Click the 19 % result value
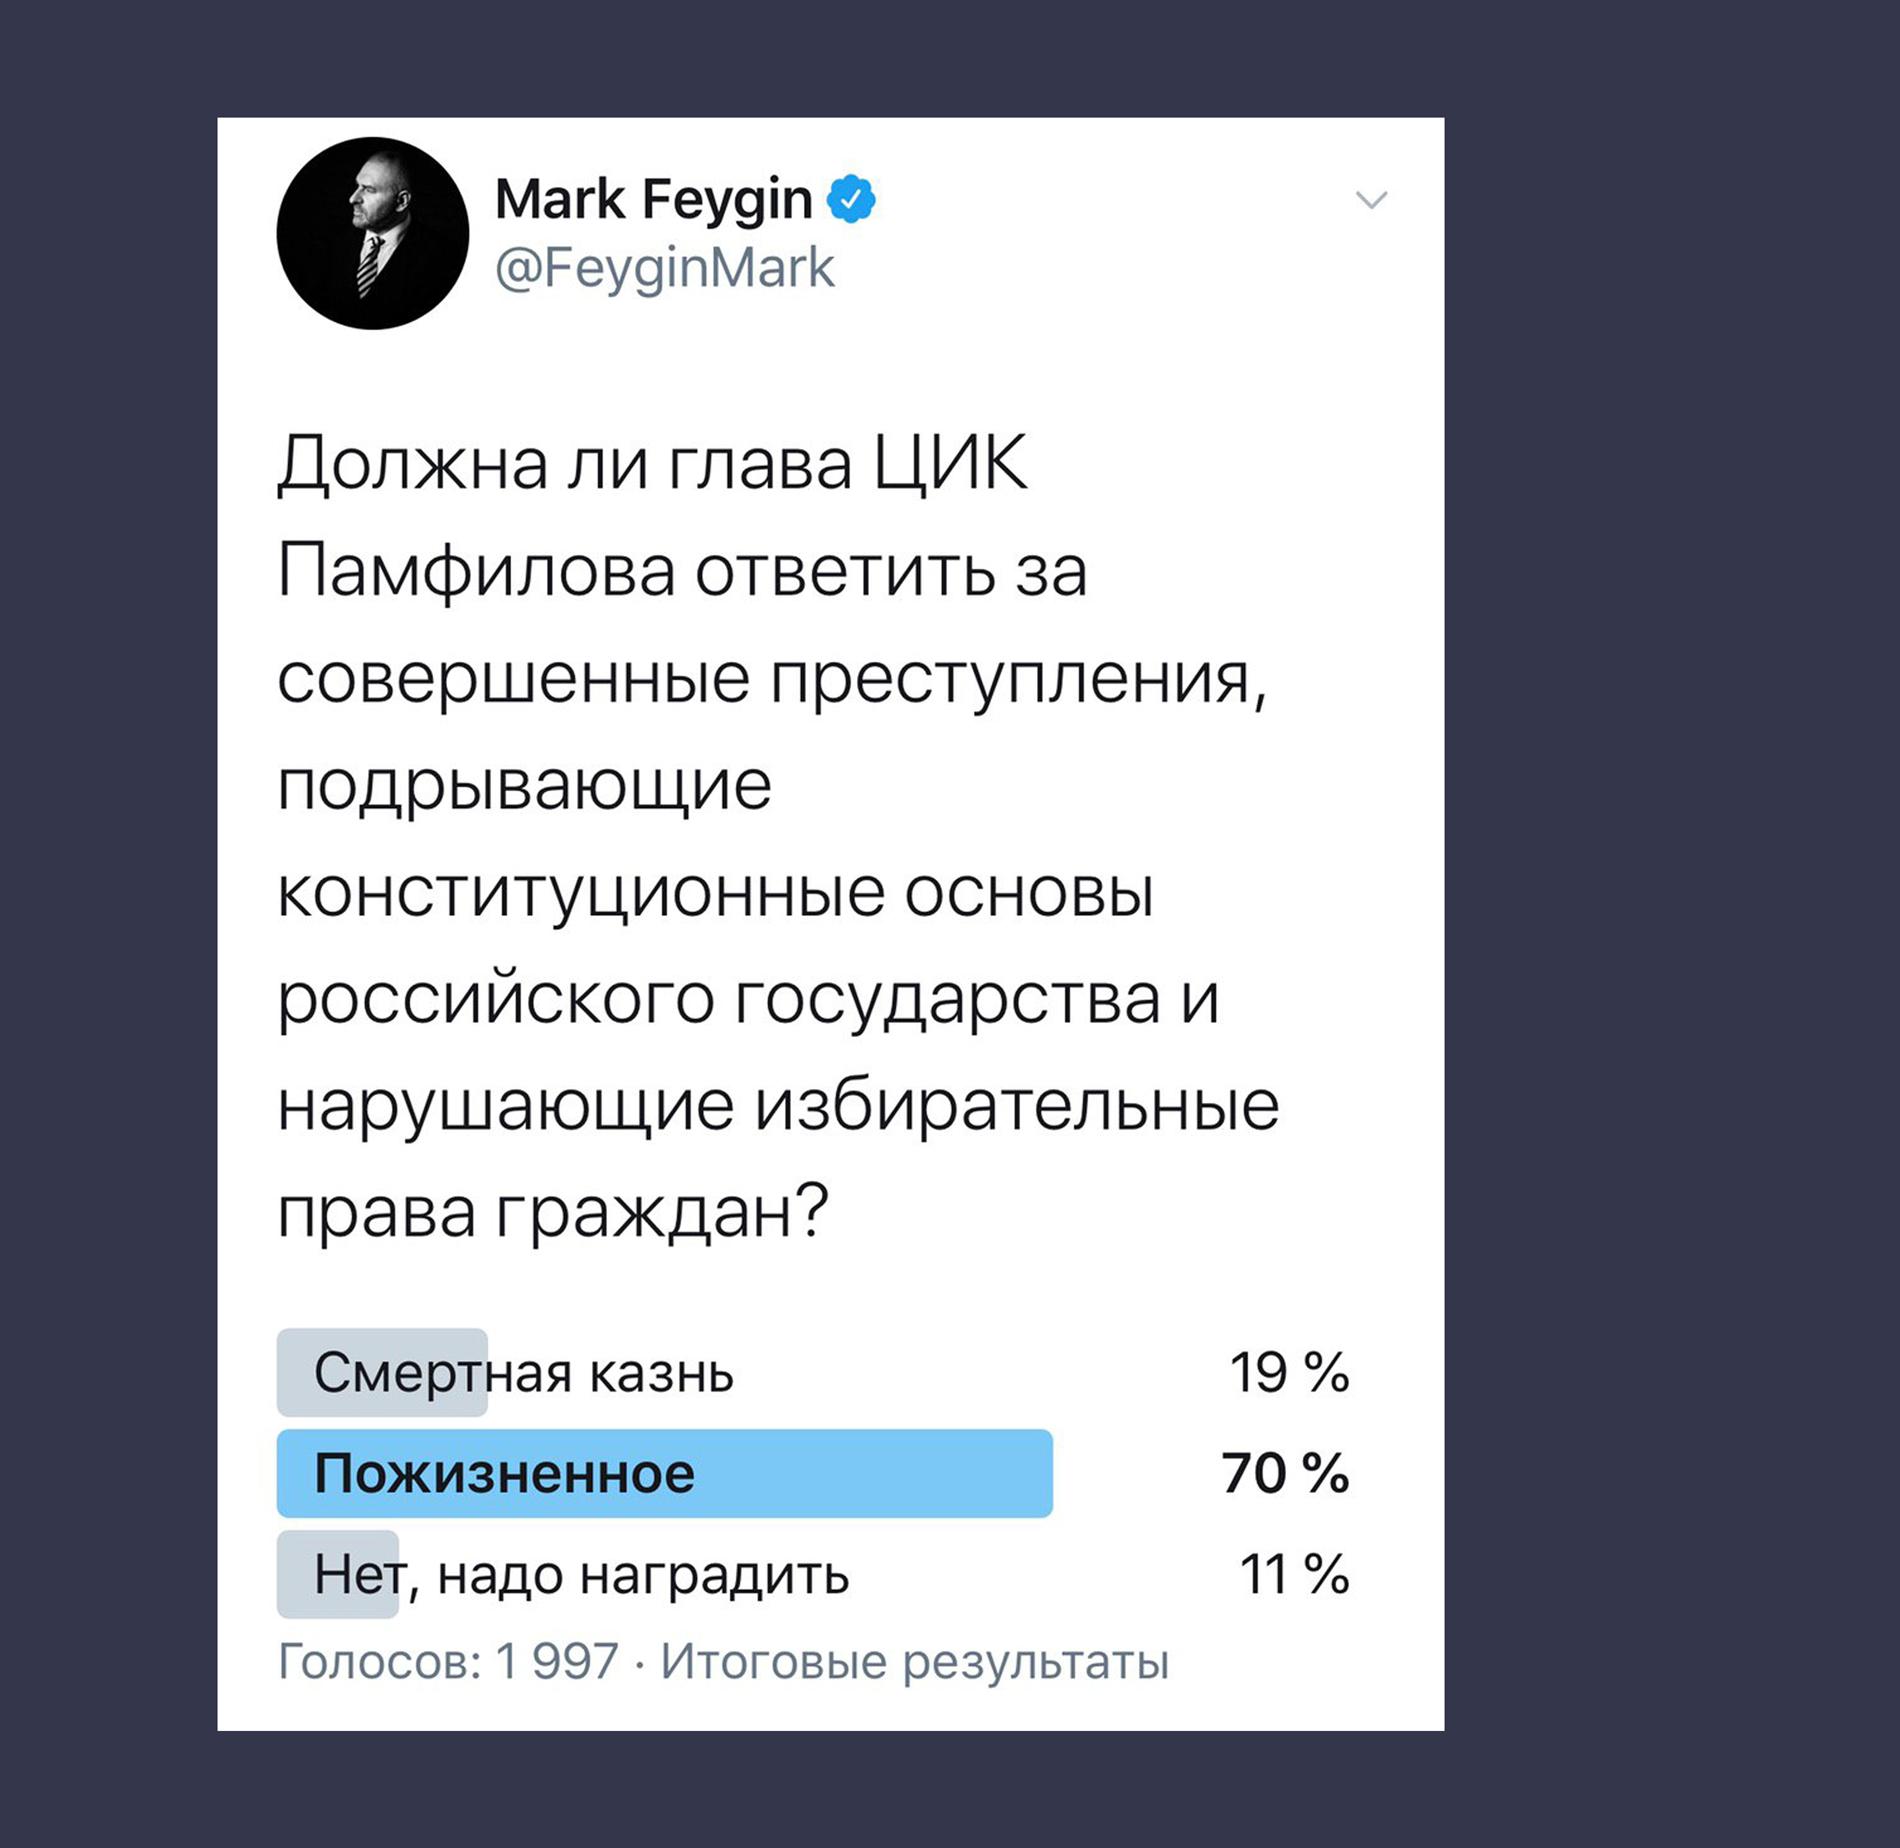1900x1848 pixels. 1290,1372
